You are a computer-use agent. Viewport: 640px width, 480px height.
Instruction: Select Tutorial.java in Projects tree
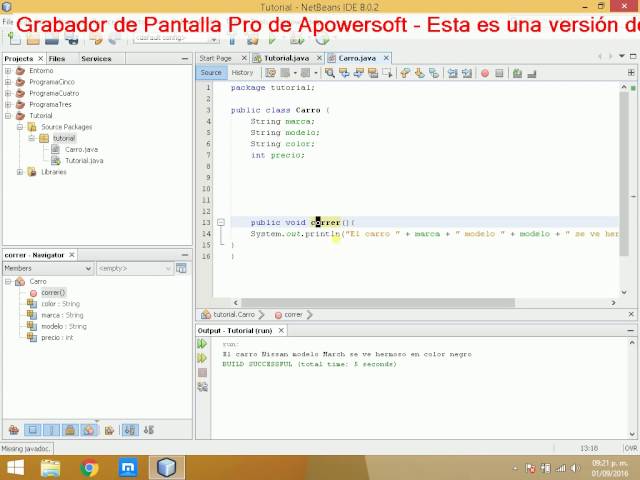point(84,161)
